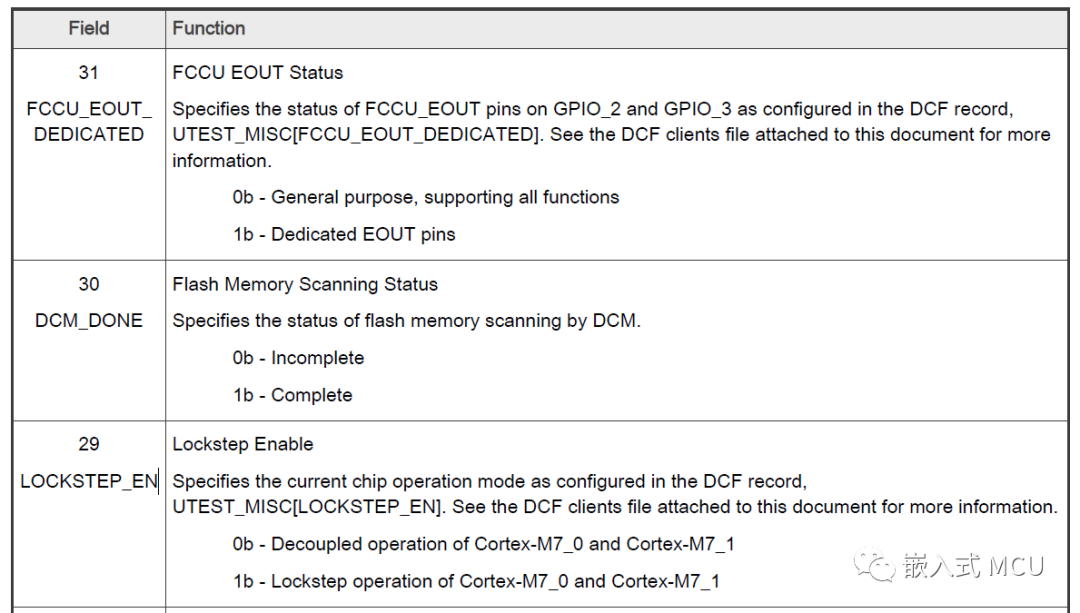Select the "0b - Incomplete" value line

[298, 358]
